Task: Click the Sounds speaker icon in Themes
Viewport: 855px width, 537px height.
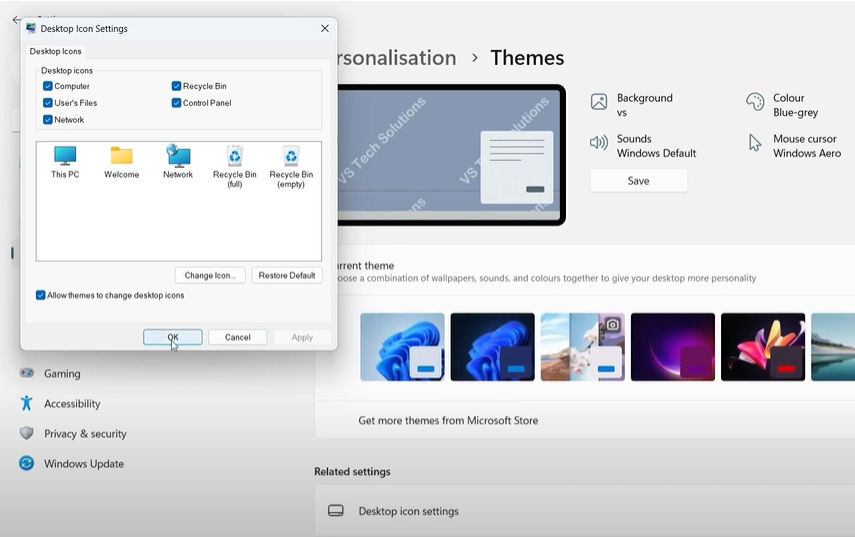Action: pyautogui.click(x=599, y=143)
